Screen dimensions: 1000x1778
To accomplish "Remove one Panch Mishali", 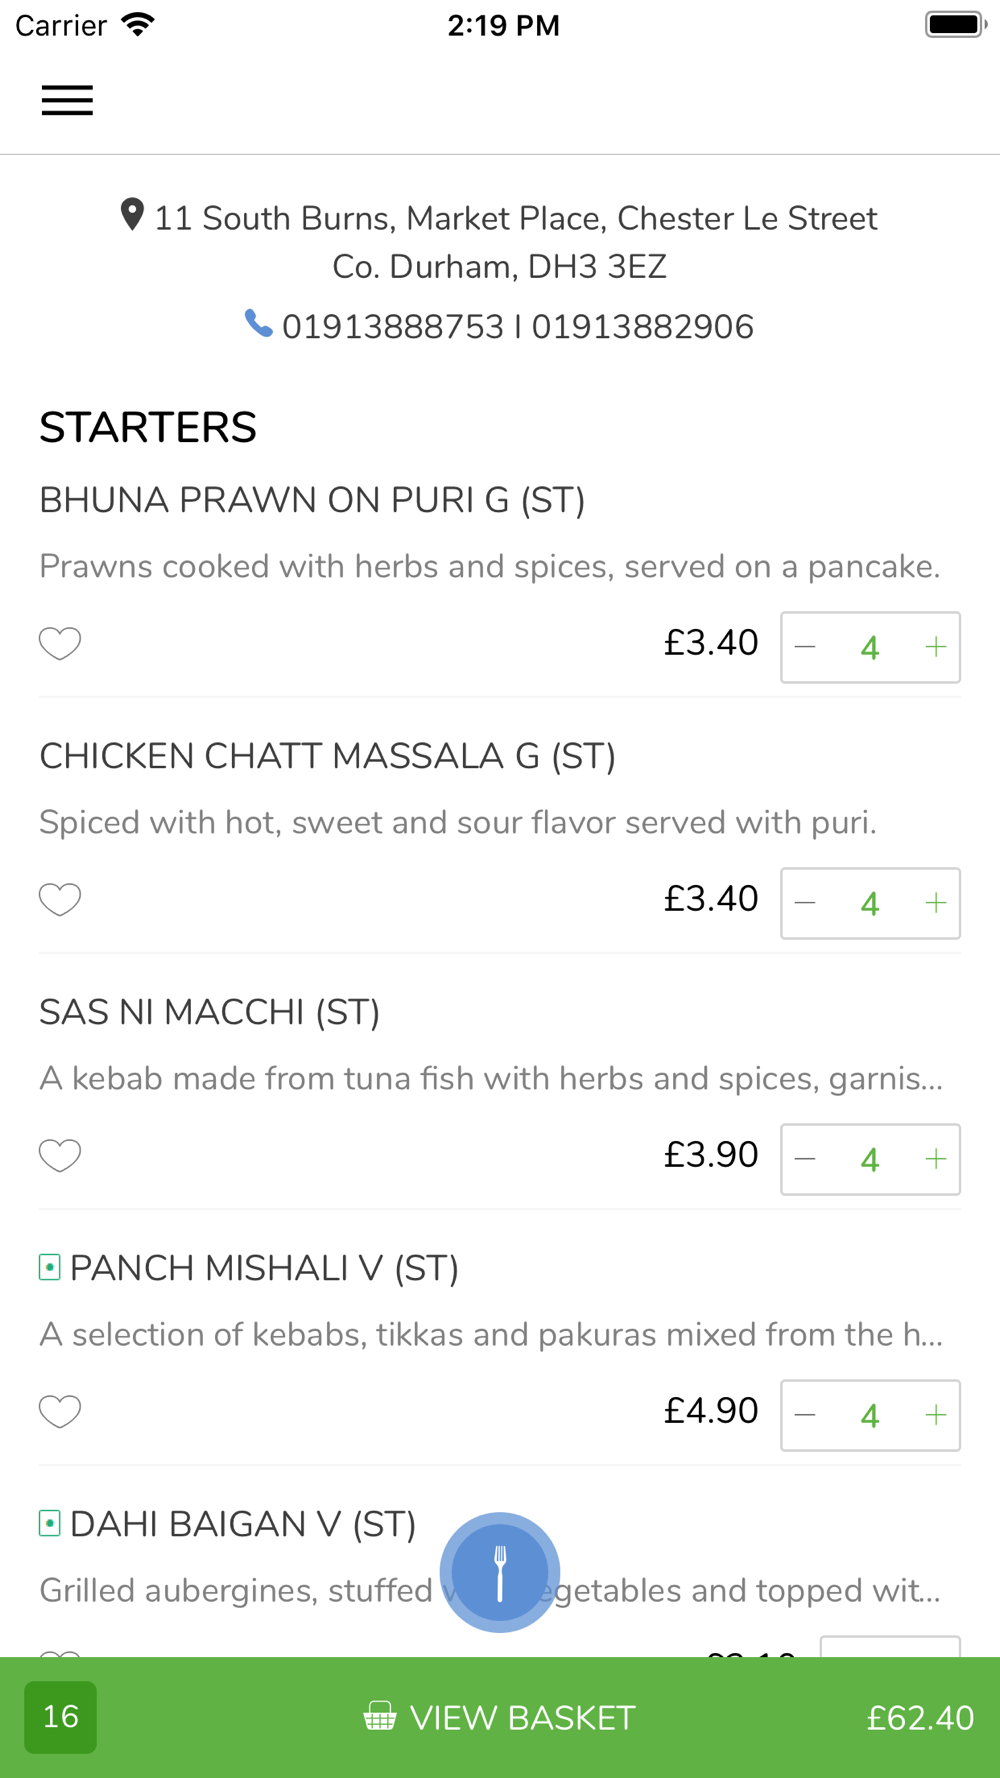I will click(x=806, y=1415).
